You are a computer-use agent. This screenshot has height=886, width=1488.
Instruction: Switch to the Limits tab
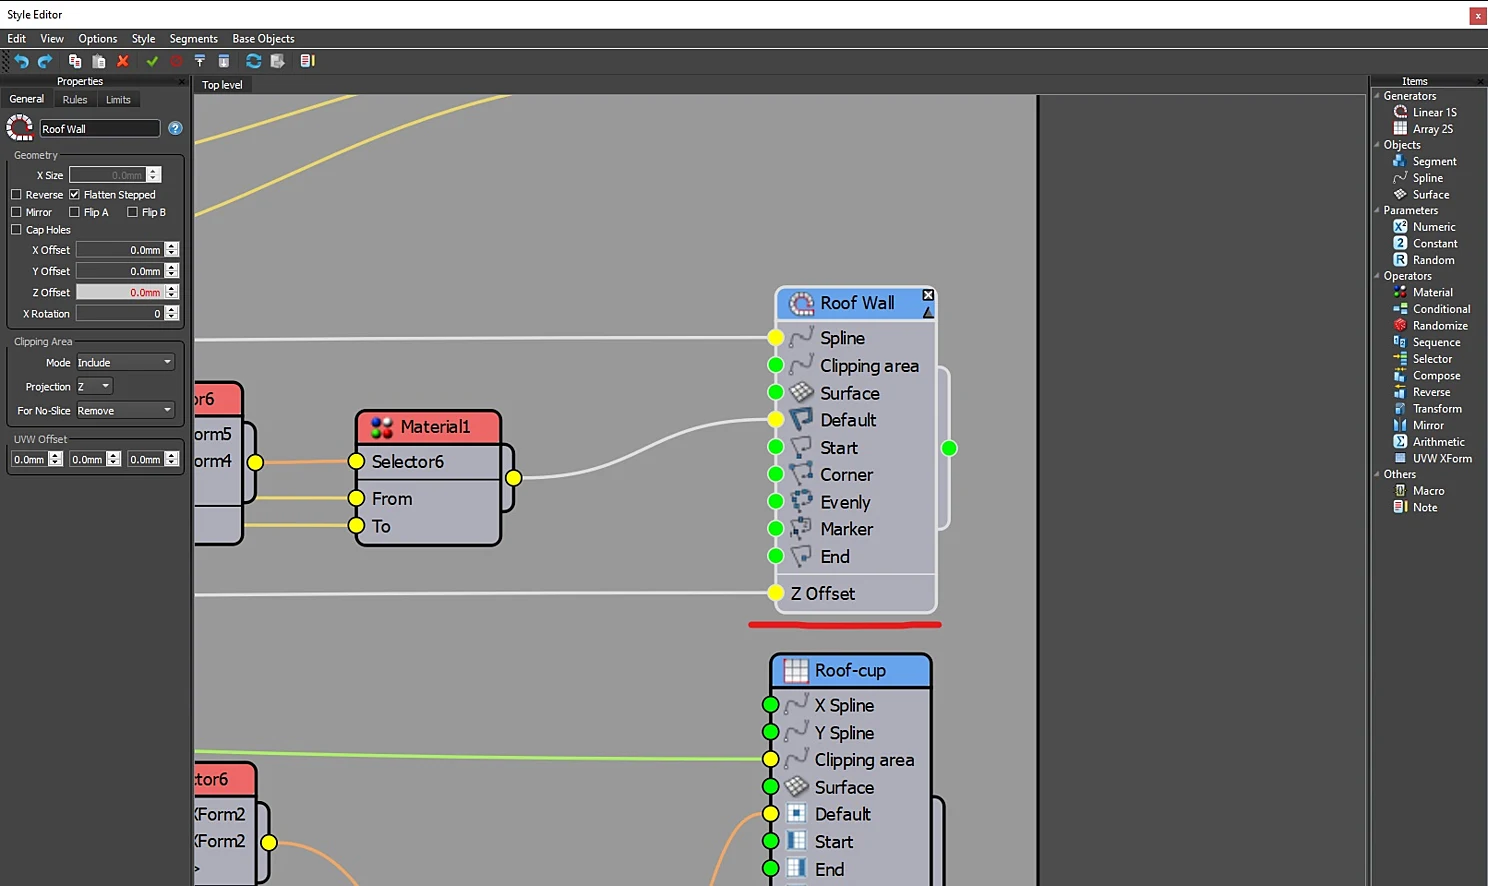[x=118, y=100]
